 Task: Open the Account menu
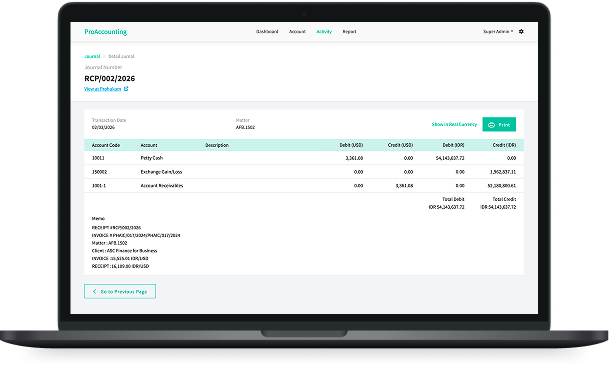click(297, 31)
